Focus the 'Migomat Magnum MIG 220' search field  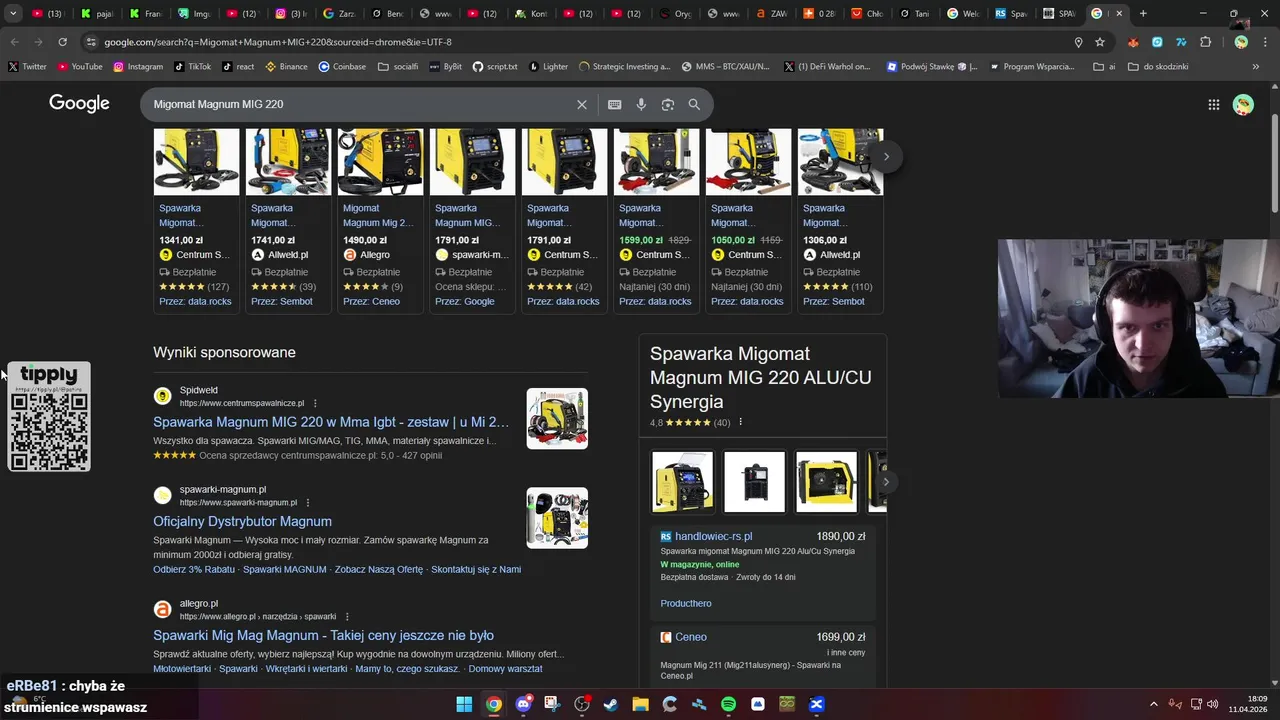[360, 104]
